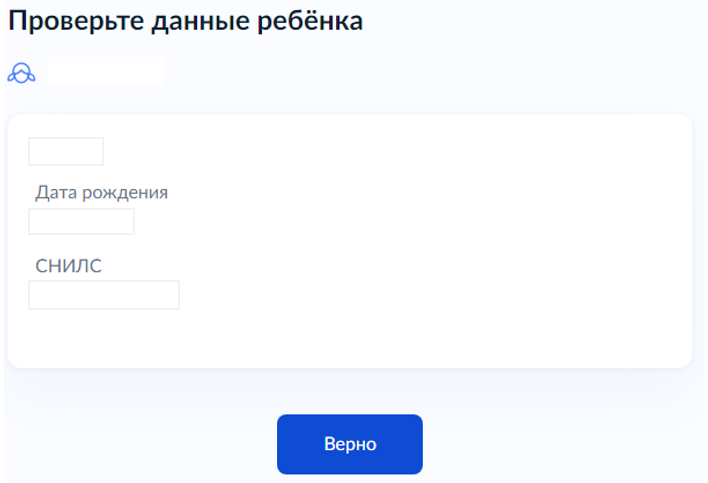Viewport: 708px width, 483px height.
Task: Click the child's name next to the avatar
Action: pyautogui.click(x=104, y=71)
